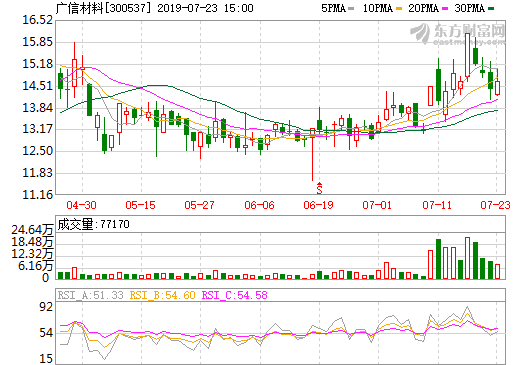520x365 pixels.
Task: Click the 54 RSI axis label
Action: coord(46,333)
